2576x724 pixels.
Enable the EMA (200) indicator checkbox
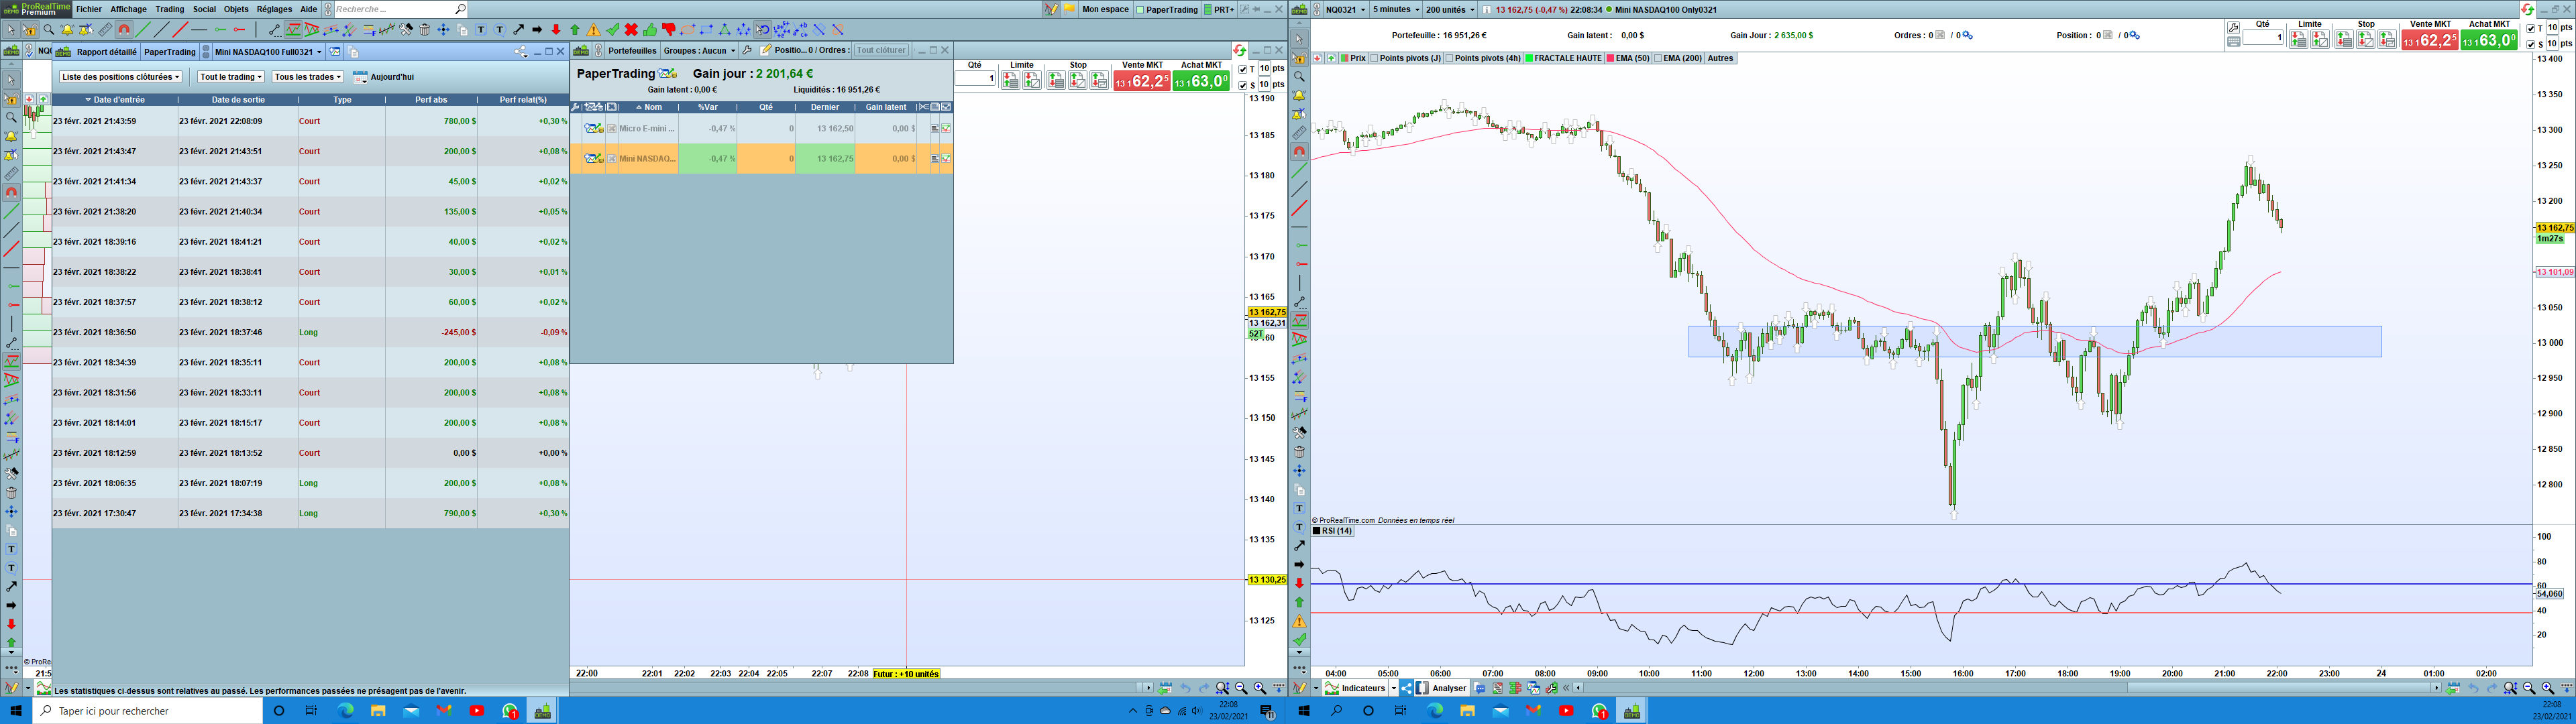pos(1658,58)
